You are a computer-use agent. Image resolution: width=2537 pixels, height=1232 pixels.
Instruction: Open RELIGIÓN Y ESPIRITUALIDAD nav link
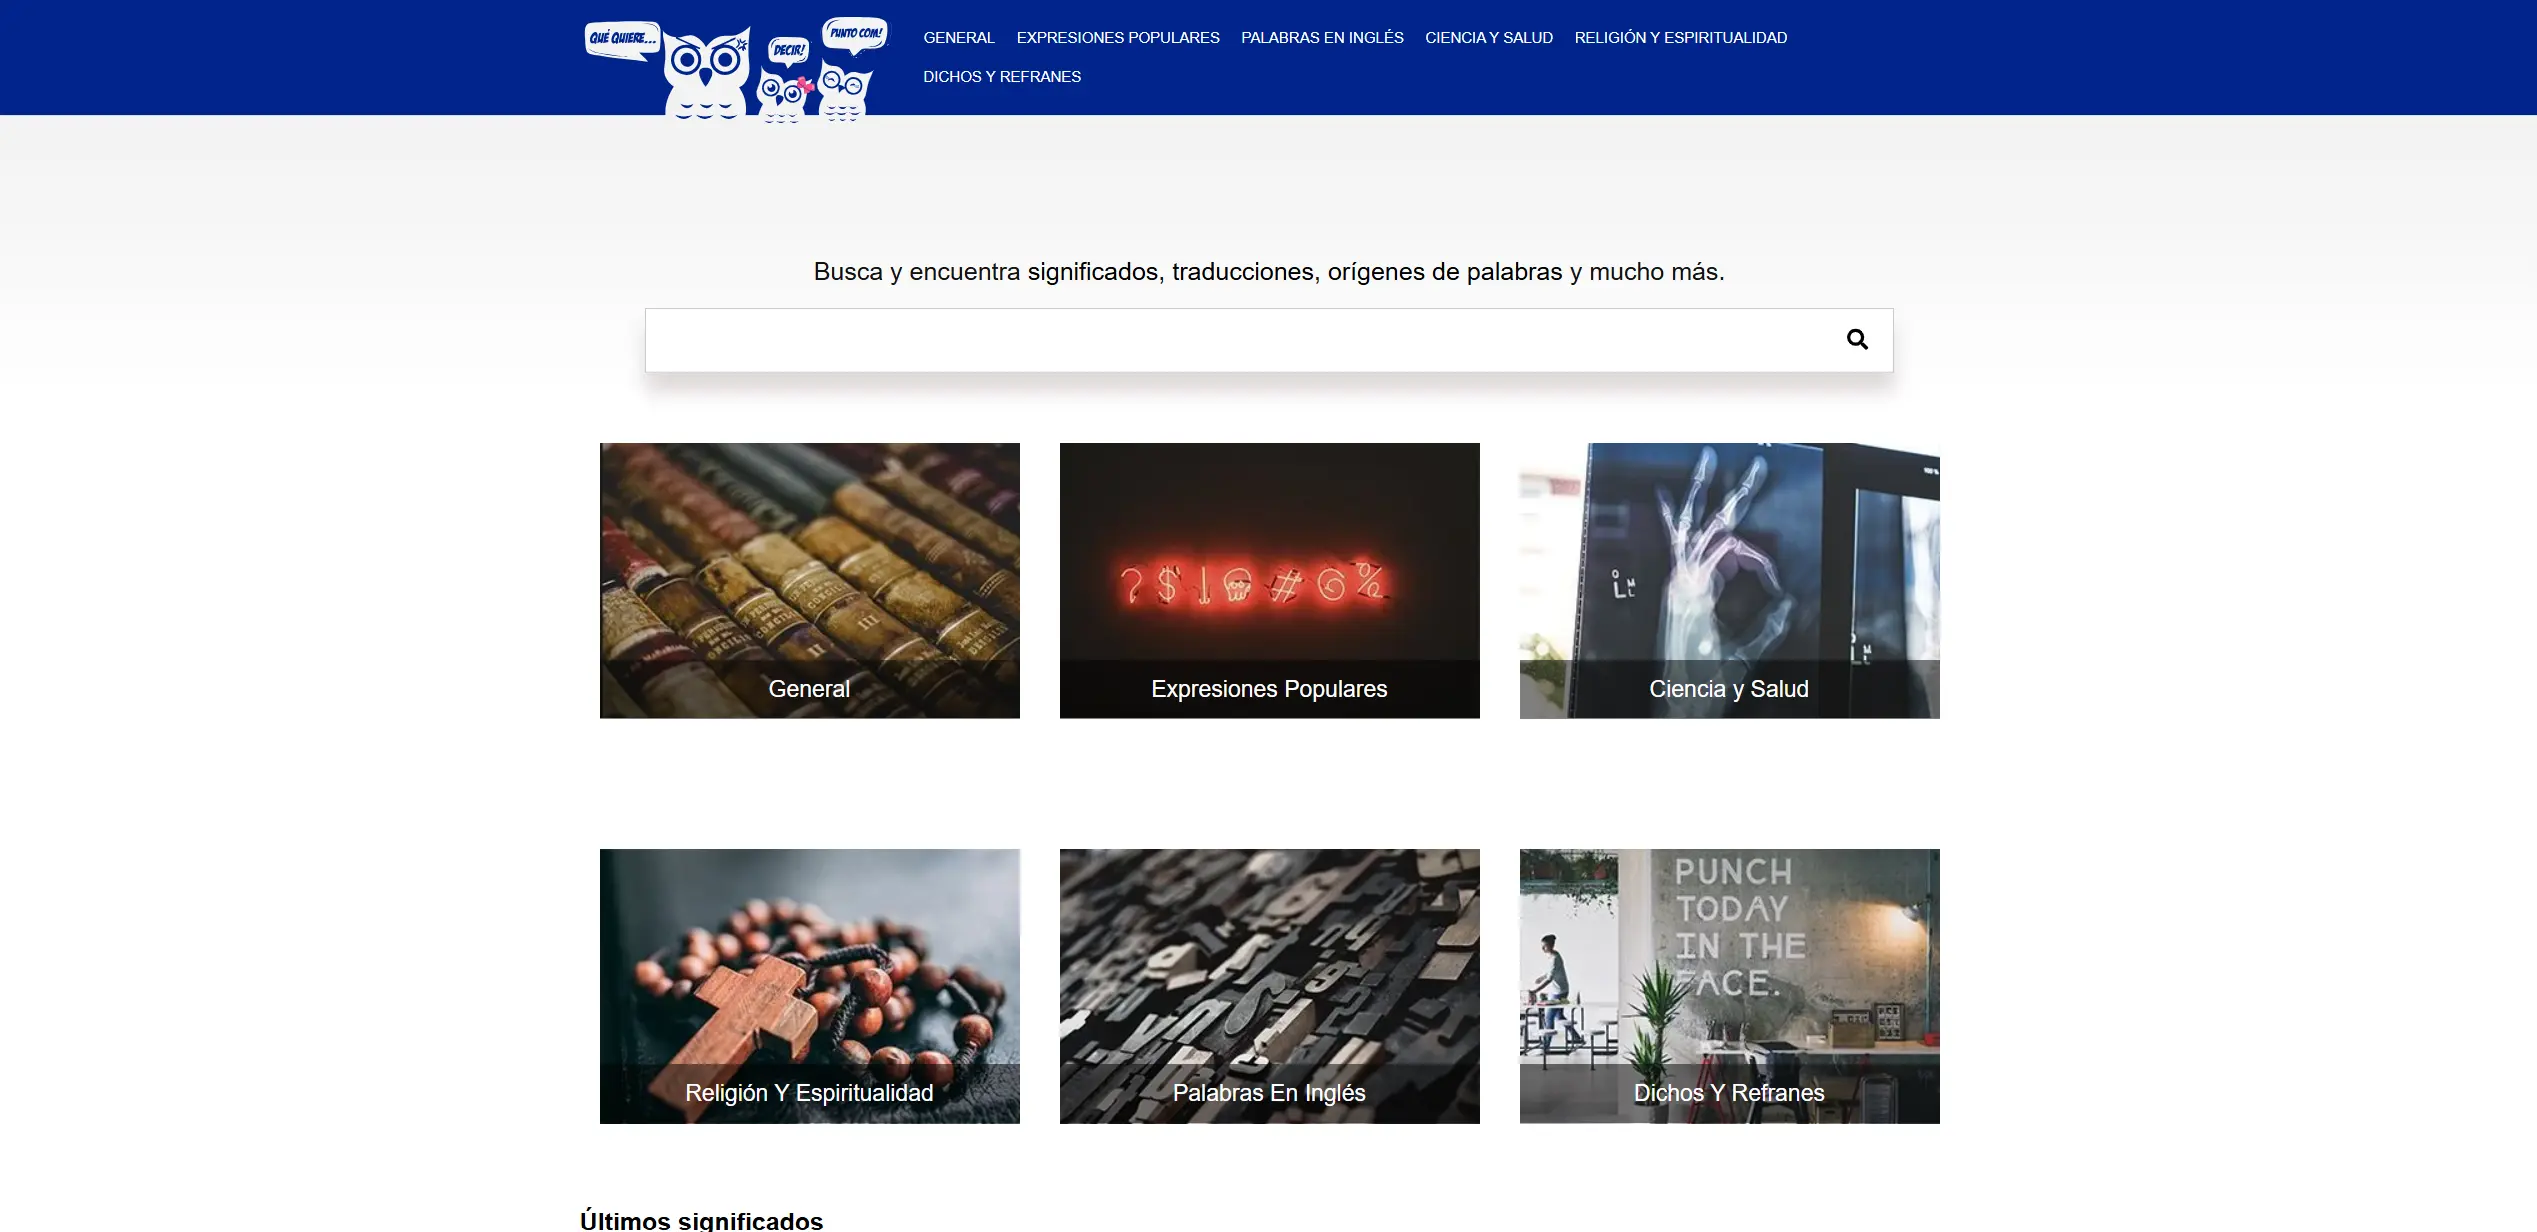pos(1680,38)
